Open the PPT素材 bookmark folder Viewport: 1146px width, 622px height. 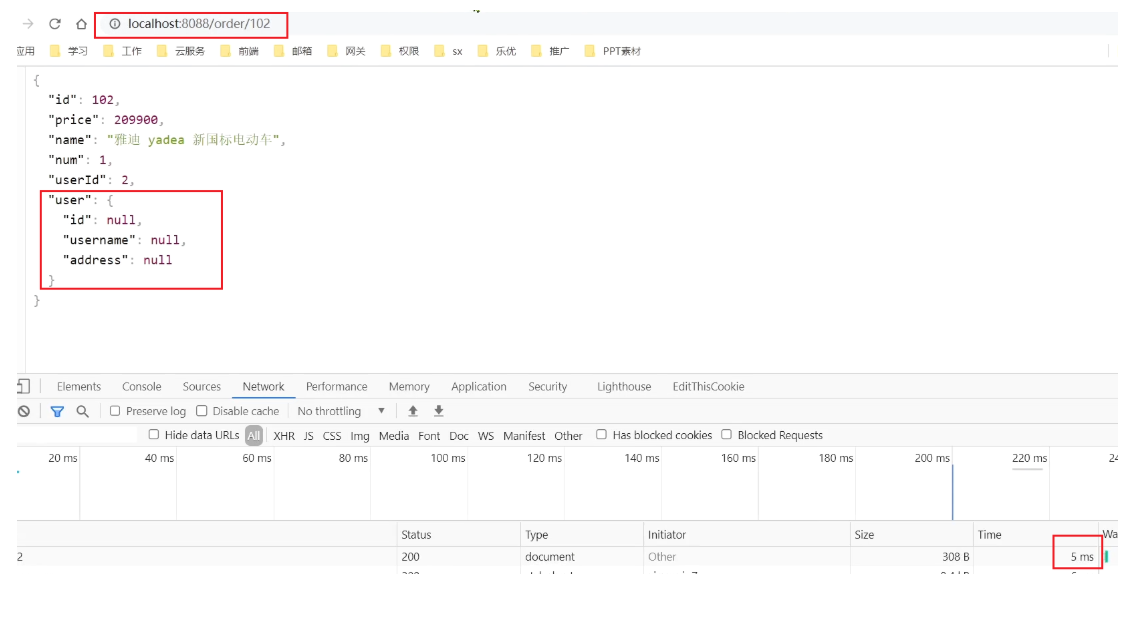pos(612,51)
